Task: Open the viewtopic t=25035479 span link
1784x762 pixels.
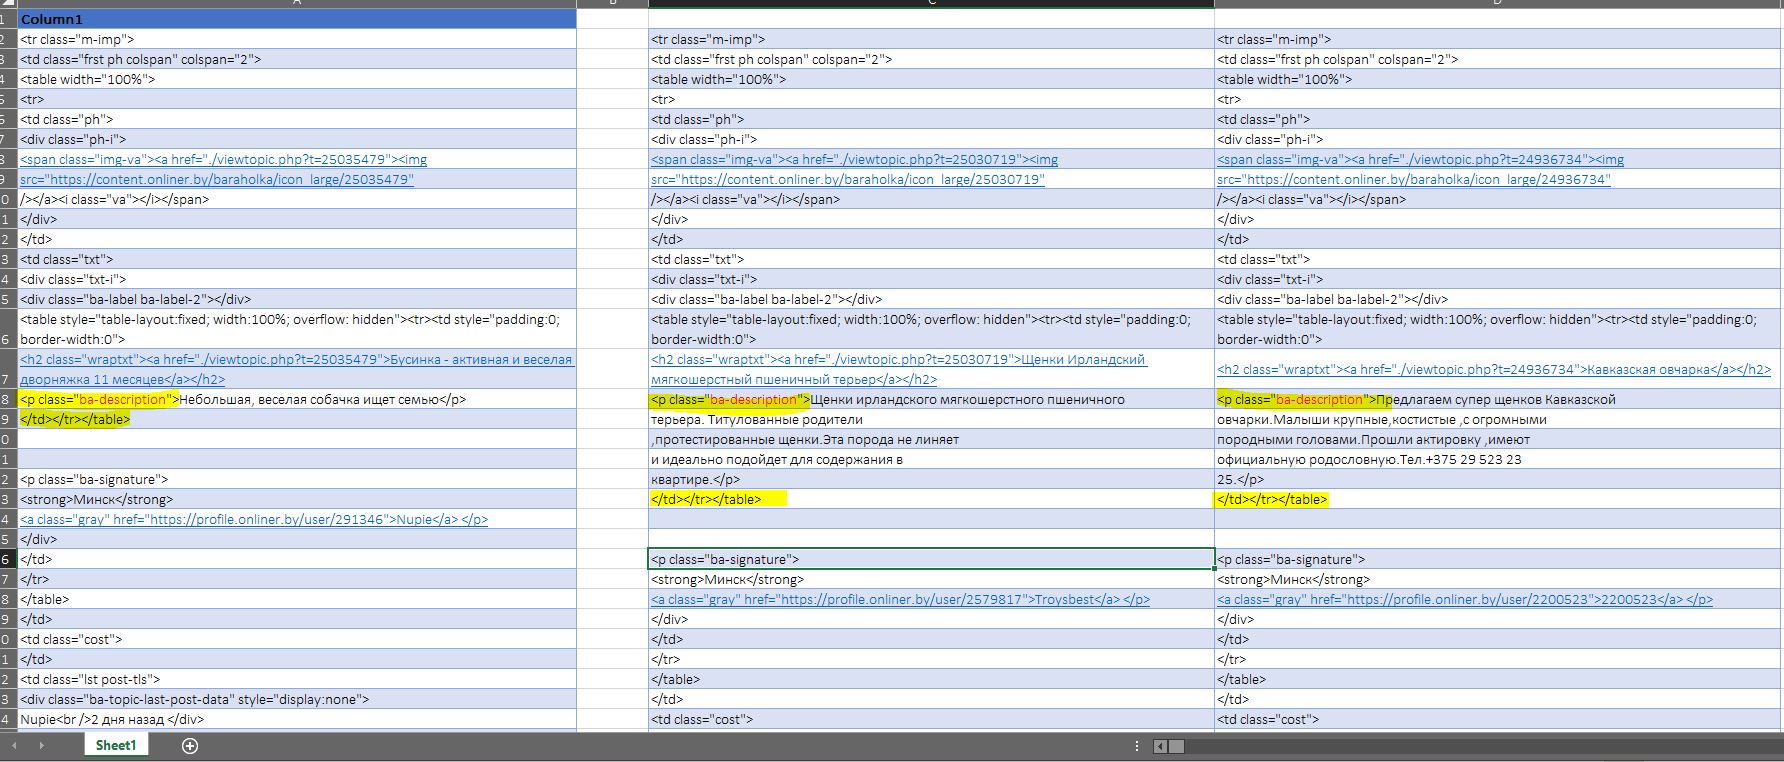Action: [224, 159]
